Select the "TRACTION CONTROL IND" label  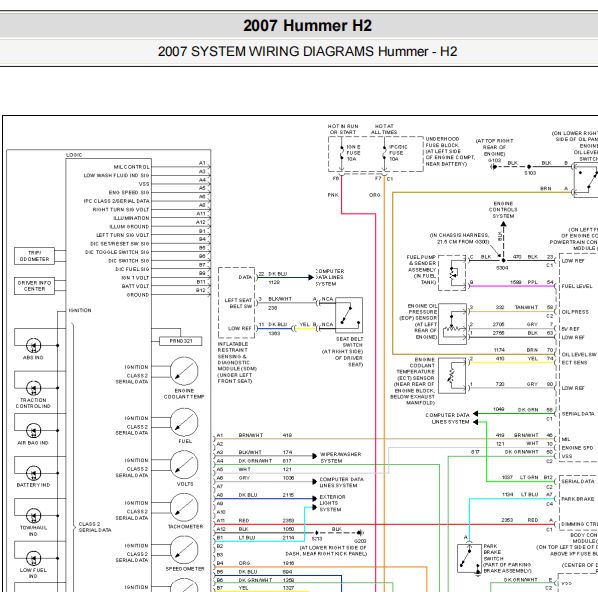coord(33,403)
